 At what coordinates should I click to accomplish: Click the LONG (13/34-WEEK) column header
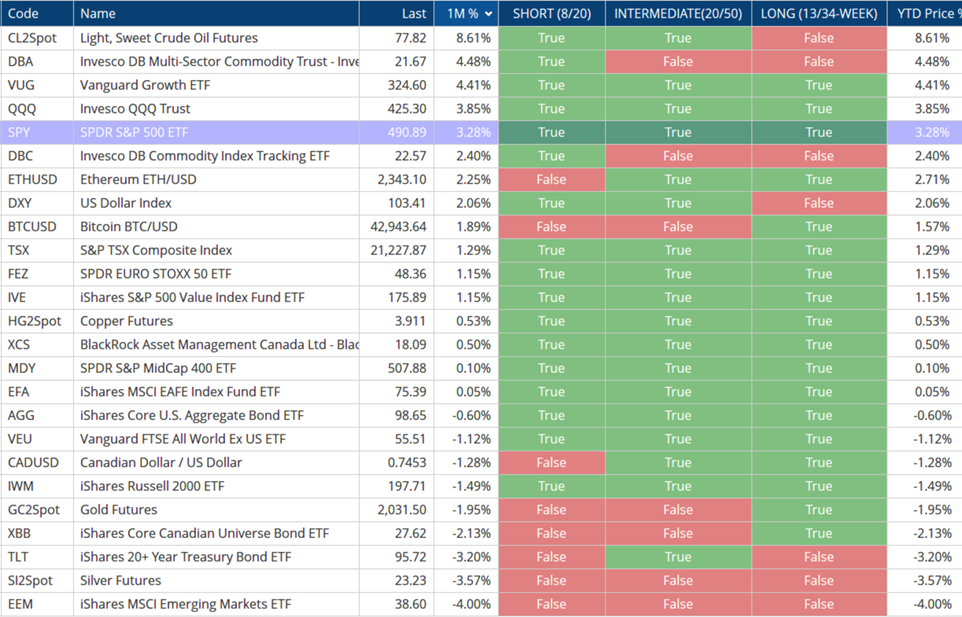point(818,14)
